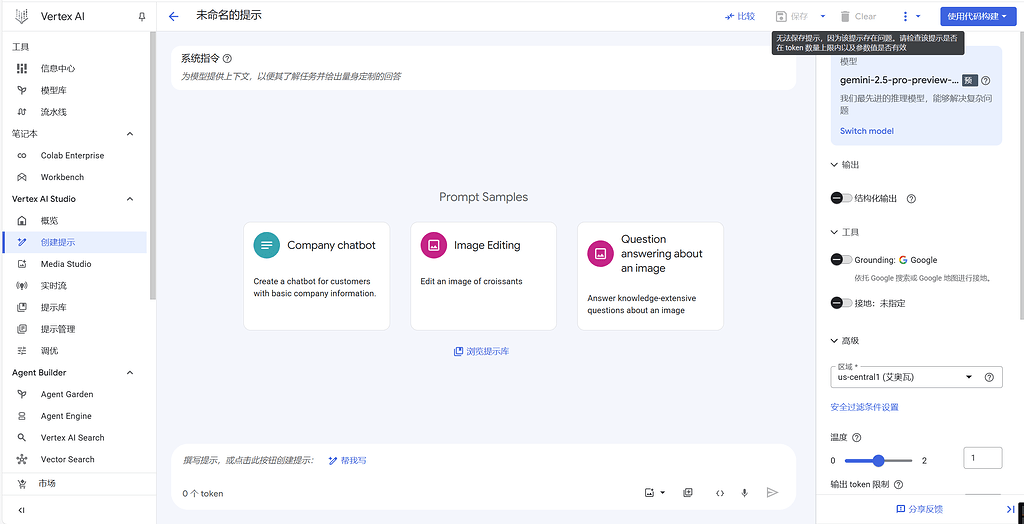Click the help icon beside region dropdown

[x=989, y=377]
